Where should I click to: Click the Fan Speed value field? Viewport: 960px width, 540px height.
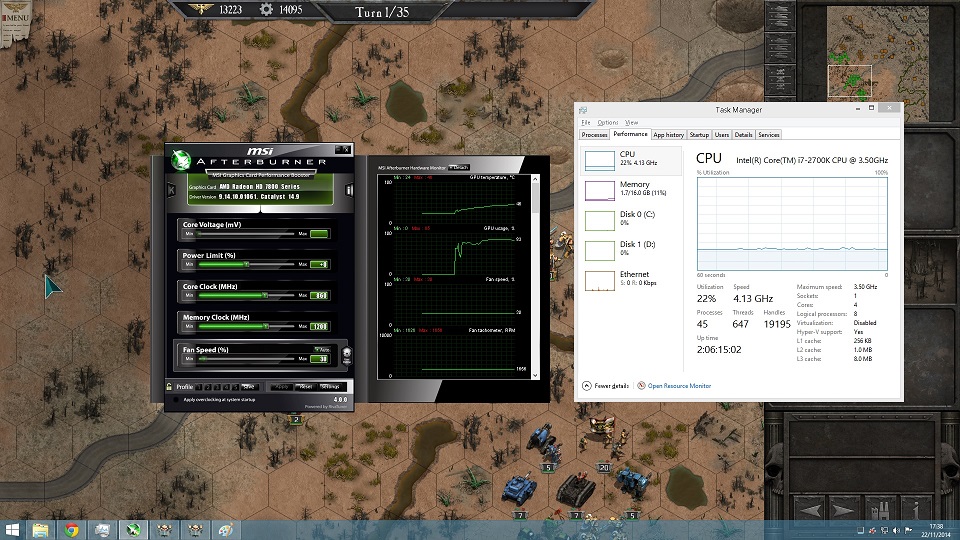click(x=320, y=359)
